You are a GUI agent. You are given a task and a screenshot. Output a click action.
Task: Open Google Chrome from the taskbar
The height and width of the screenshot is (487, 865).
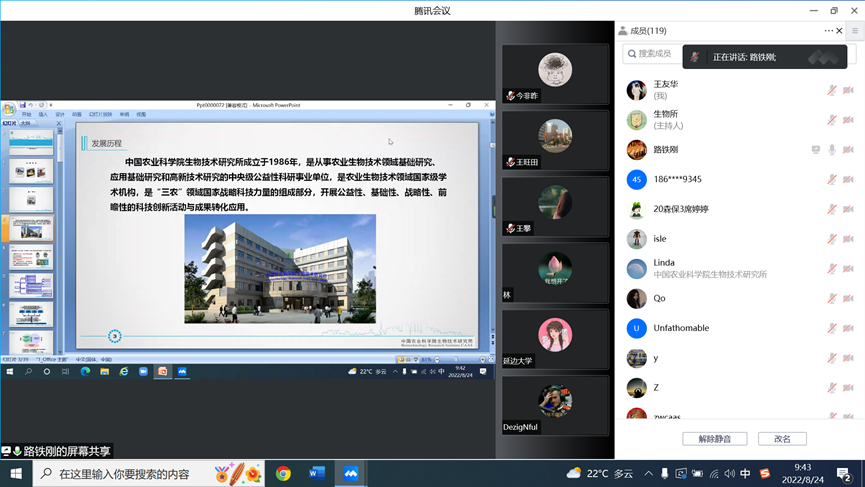[283, 473]
